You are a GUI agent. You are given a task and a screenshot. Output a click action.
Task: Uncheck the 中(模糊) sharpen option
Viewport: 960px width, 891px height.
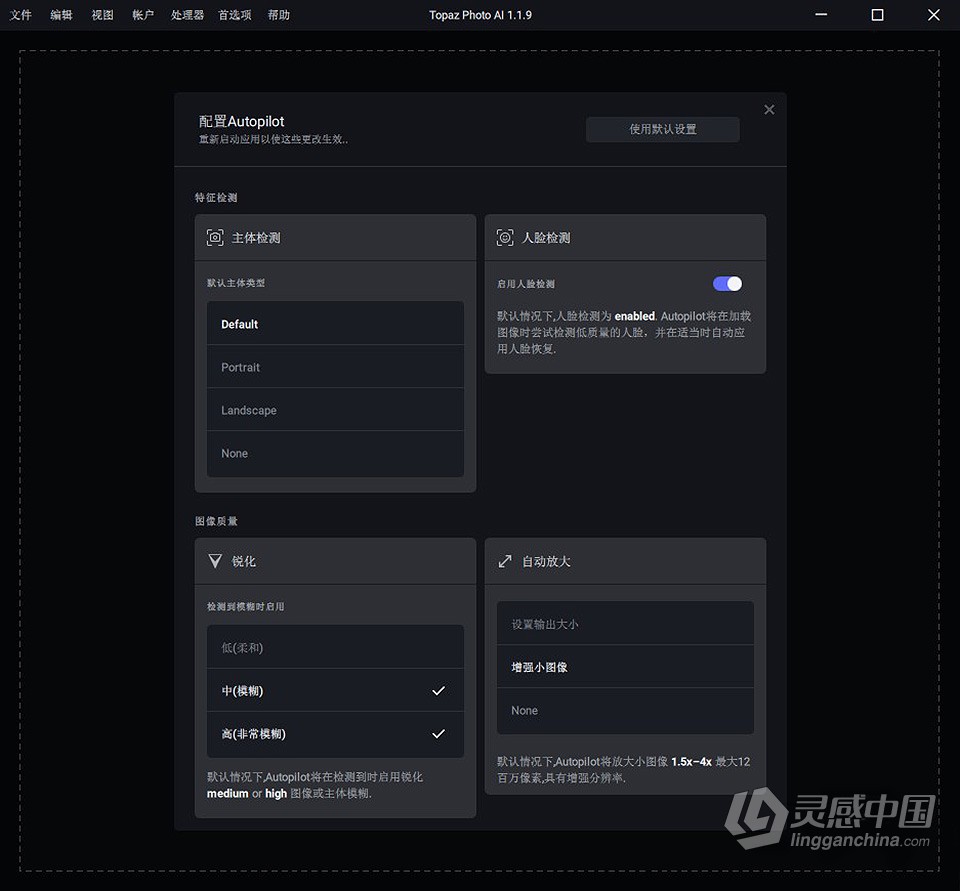click(x=335, y=690)
